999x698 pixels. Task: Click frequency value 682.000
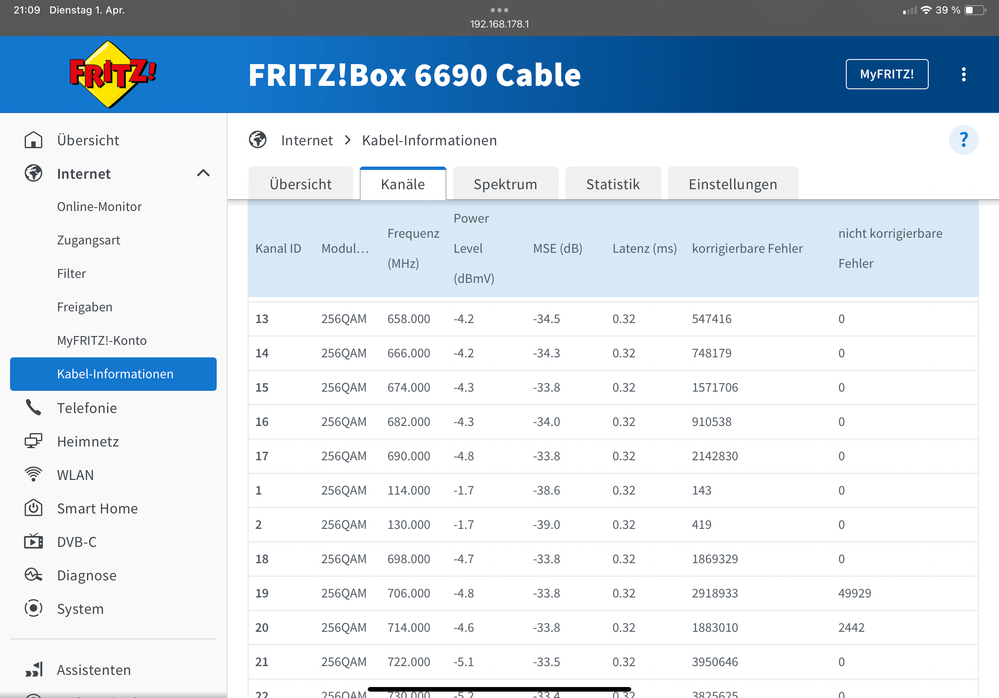(x=409, y=422)
